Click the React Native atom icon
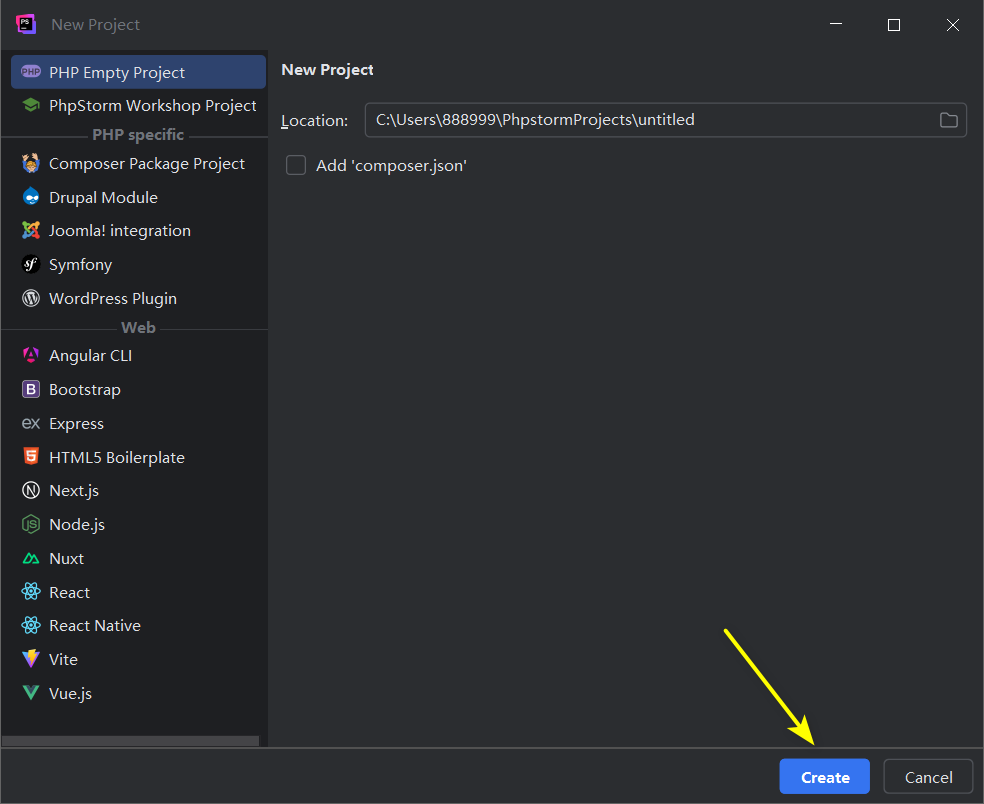This screenshot has width=984, height=804. pos(31,625)
